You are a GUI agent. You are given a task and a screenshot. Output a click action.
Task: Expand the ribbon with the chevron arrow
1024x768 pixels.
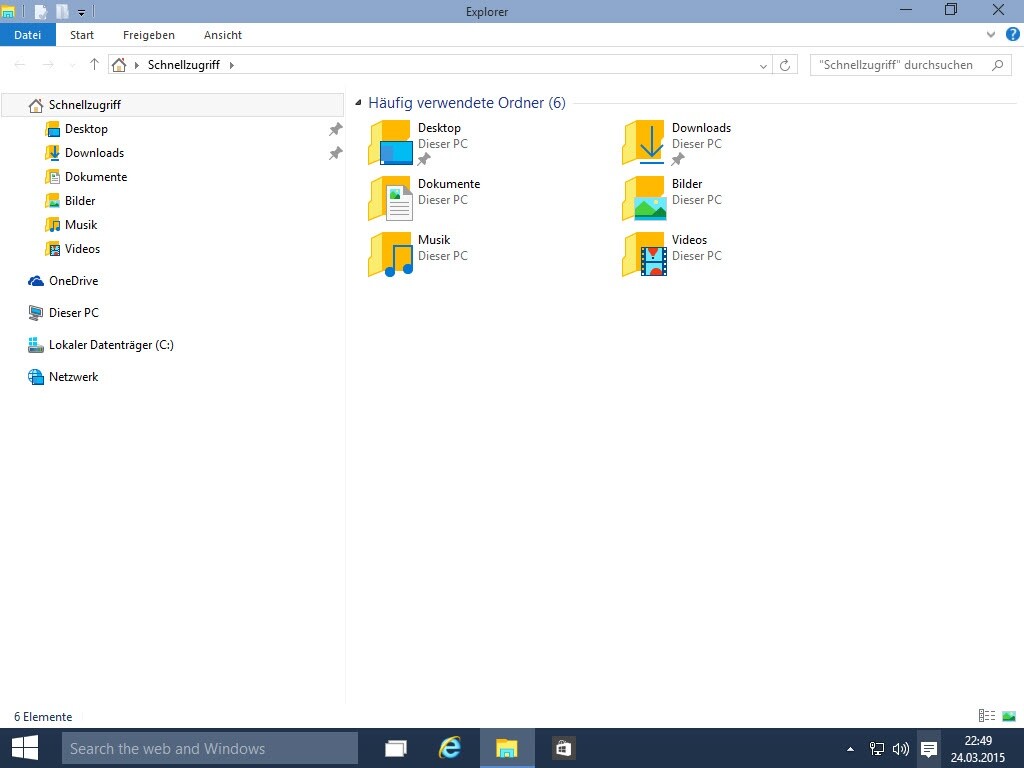pyautogui.click(x=991, y=34)
